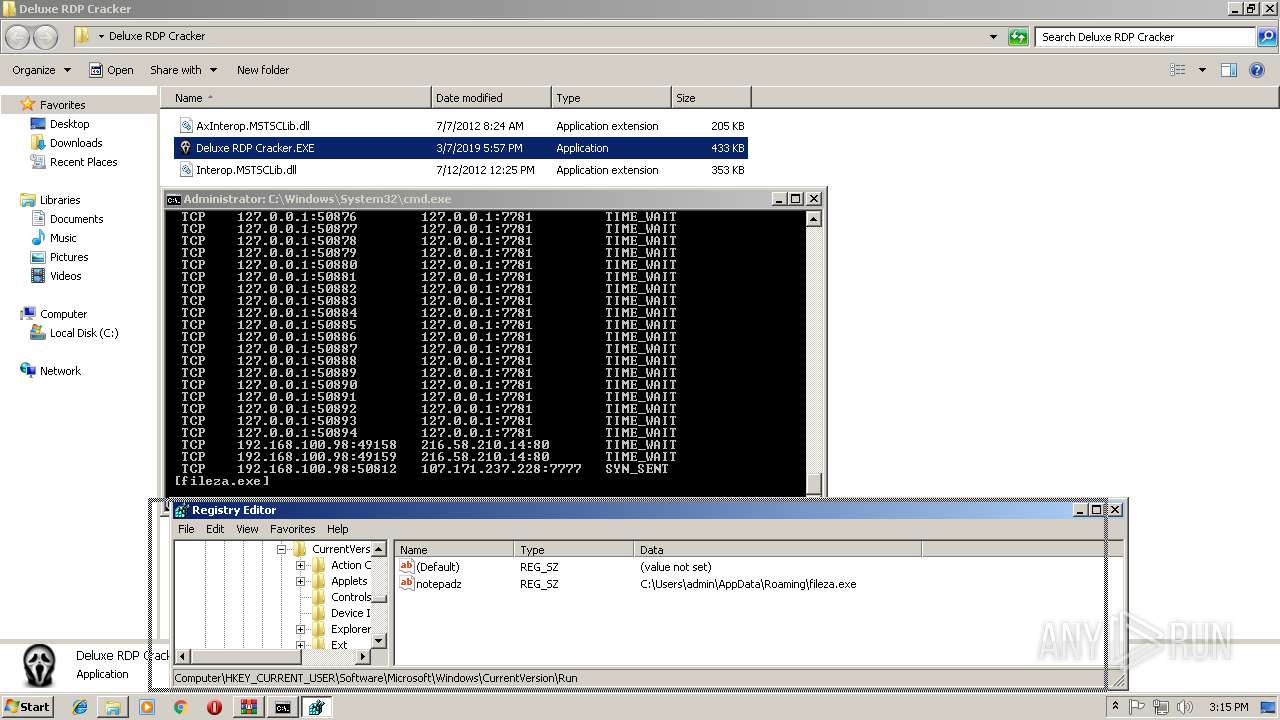Expand the Explorer registry key
The height and width of the screenshot is (720, 1280).
coord(300,629)
